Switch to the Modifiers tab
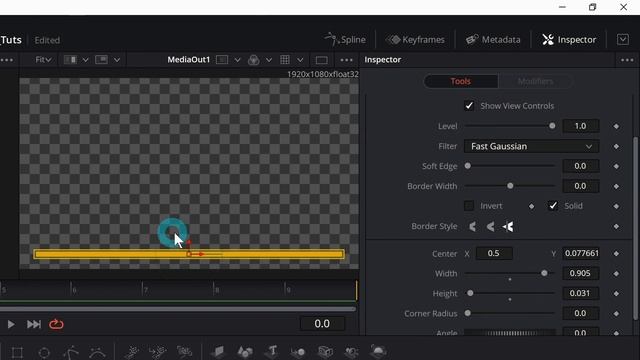Image resolution: width=640 pixels, height=360 pixels. click(x=535, y=81)
